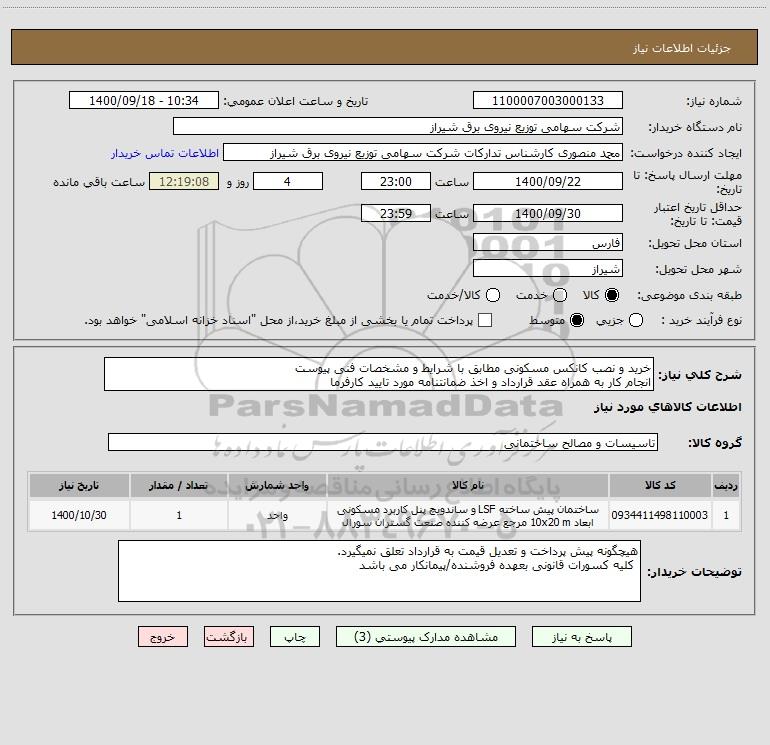
Task: Click the unit cell واحد
Action: coord(277,515)
